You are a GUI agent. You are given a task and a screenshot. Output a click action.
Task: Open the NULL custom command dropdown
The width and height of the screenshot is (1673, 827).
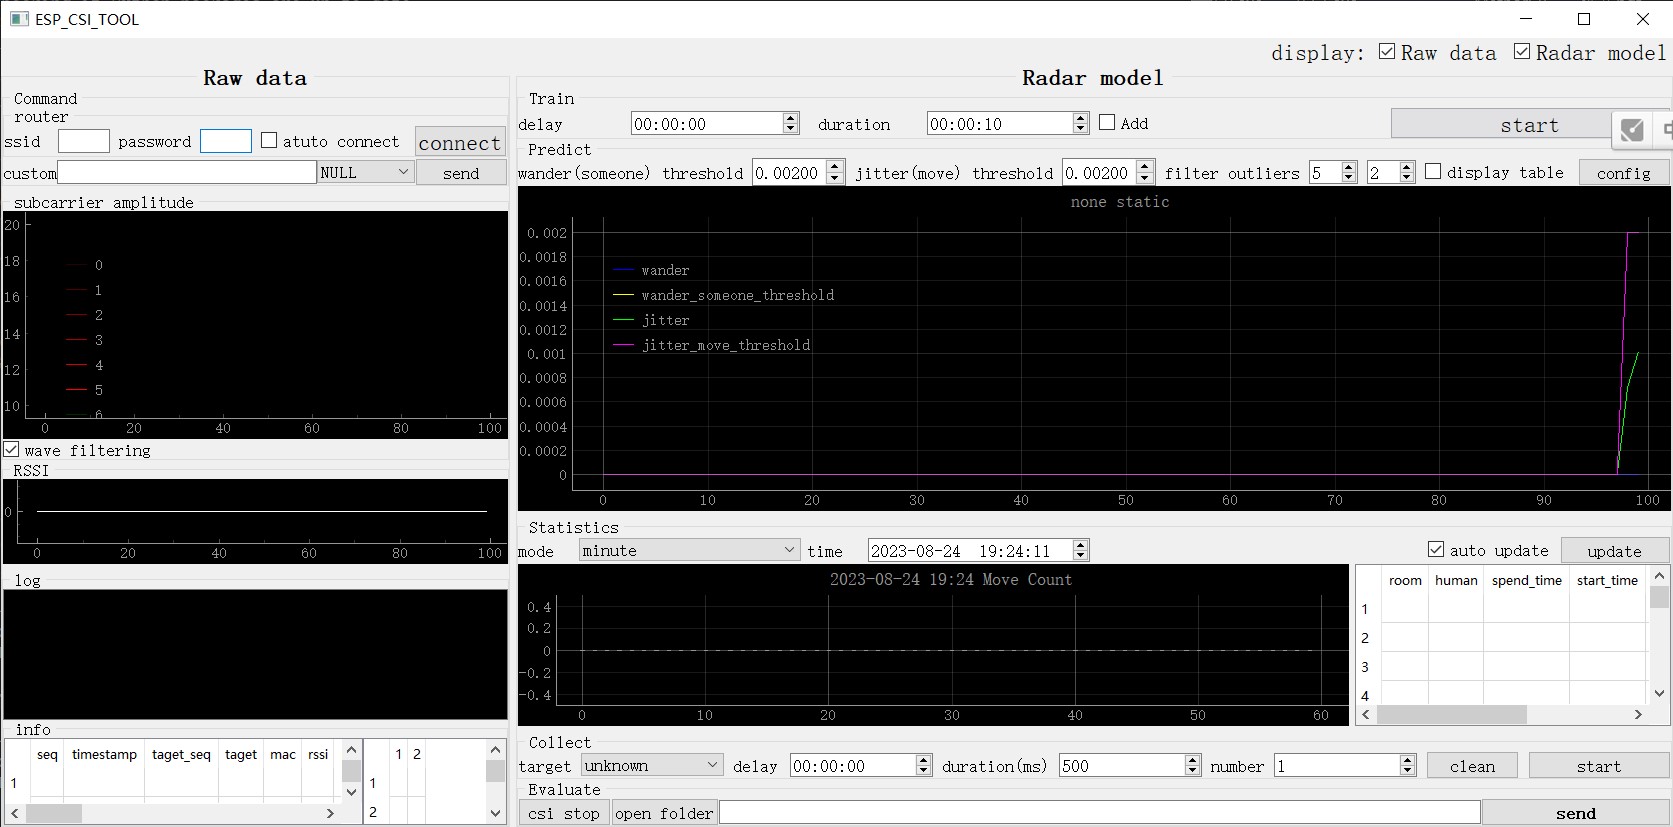tap(365, 172)
